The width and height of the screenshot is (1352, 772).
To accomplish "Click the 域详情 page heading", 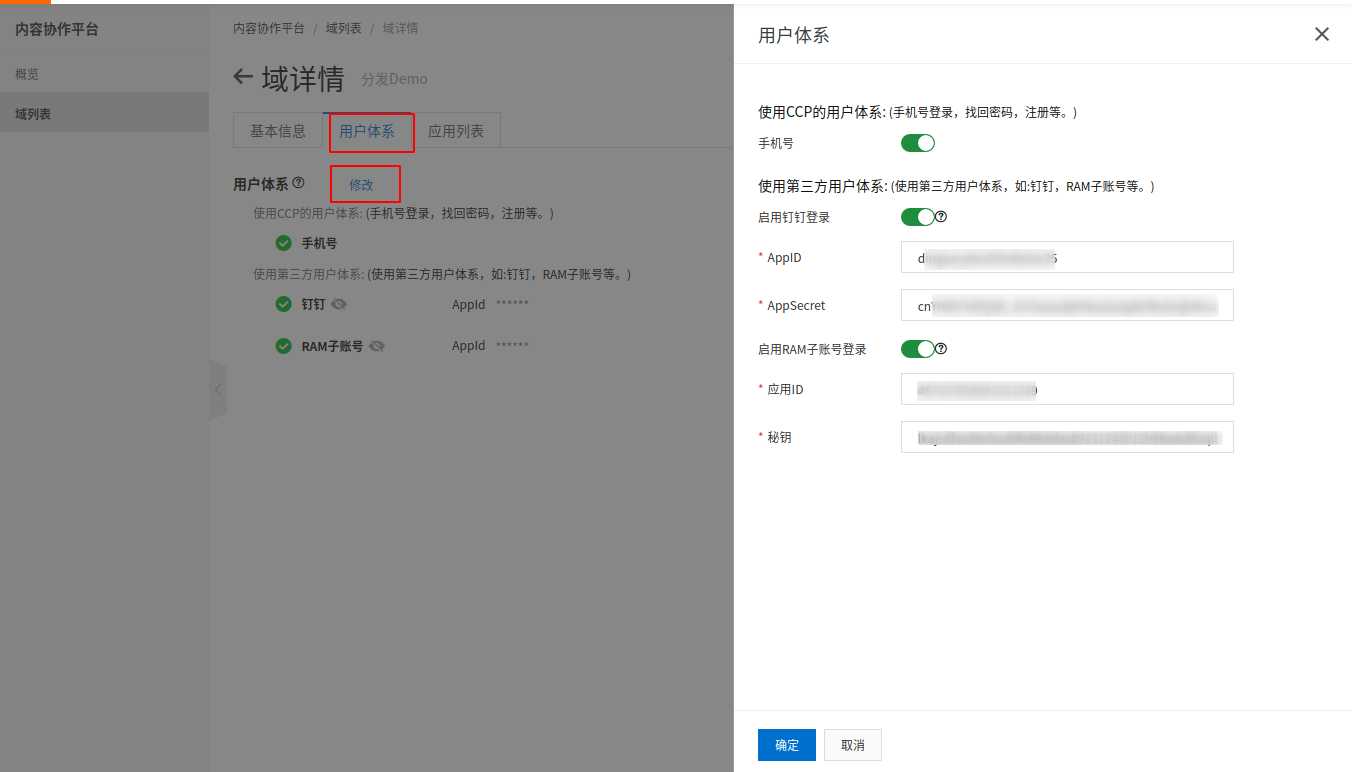I will [303, 79].
